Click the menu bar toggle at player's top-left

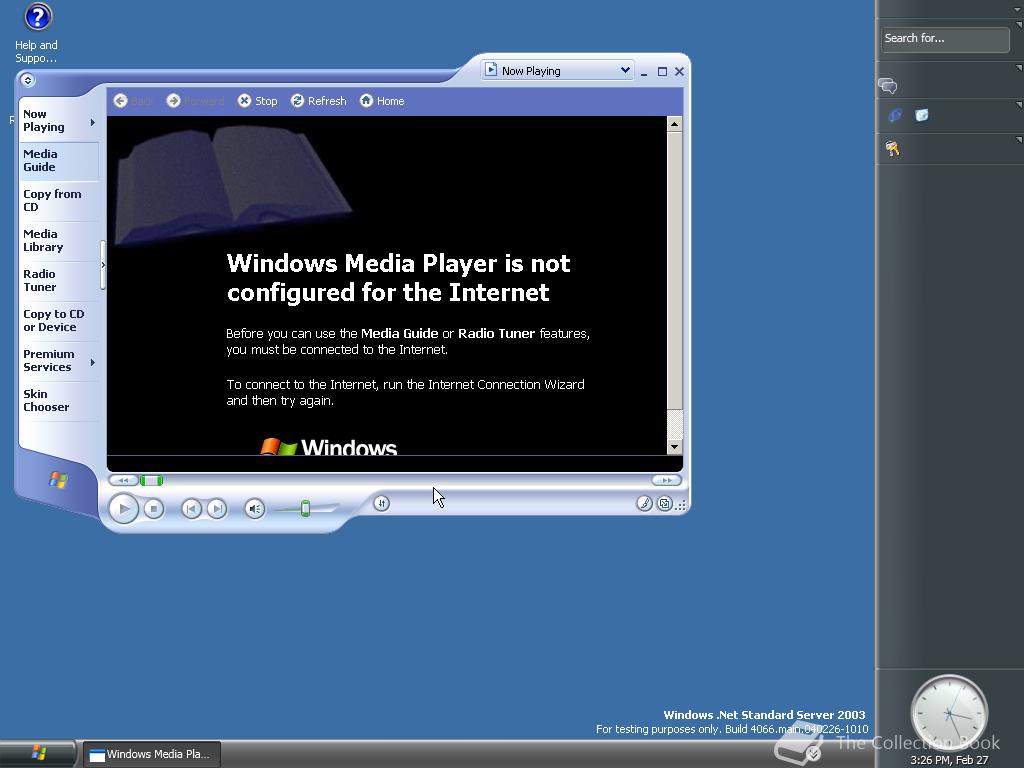[27, 80]
